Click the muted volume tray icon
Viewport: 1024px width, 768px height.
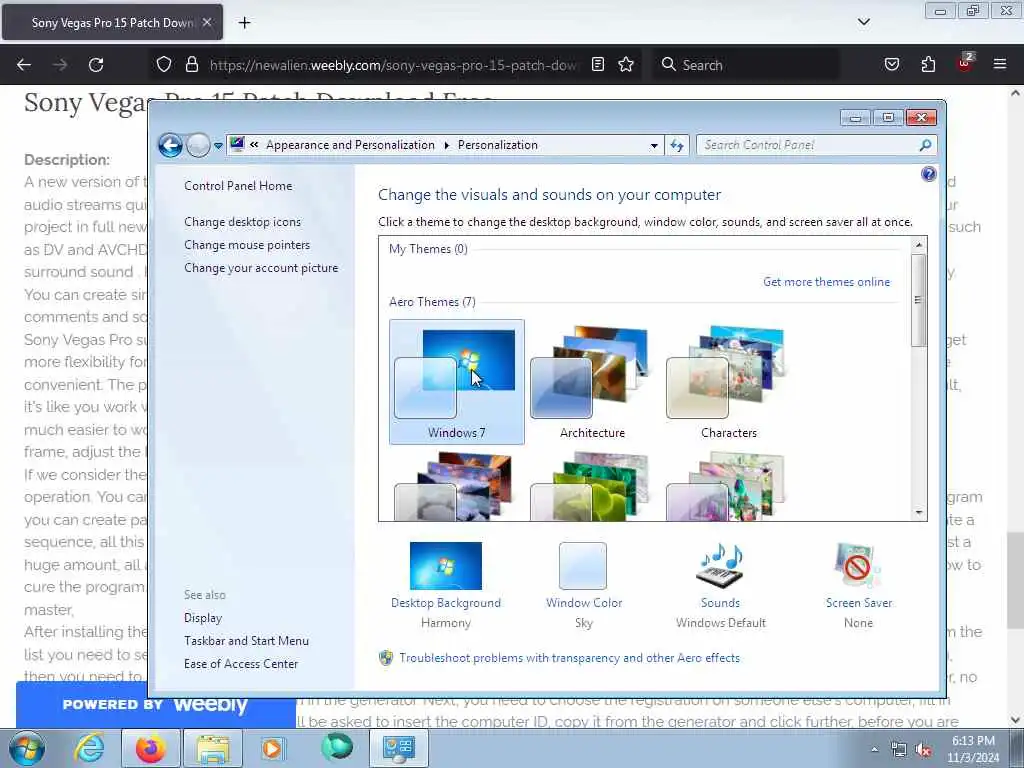point(923,750)
